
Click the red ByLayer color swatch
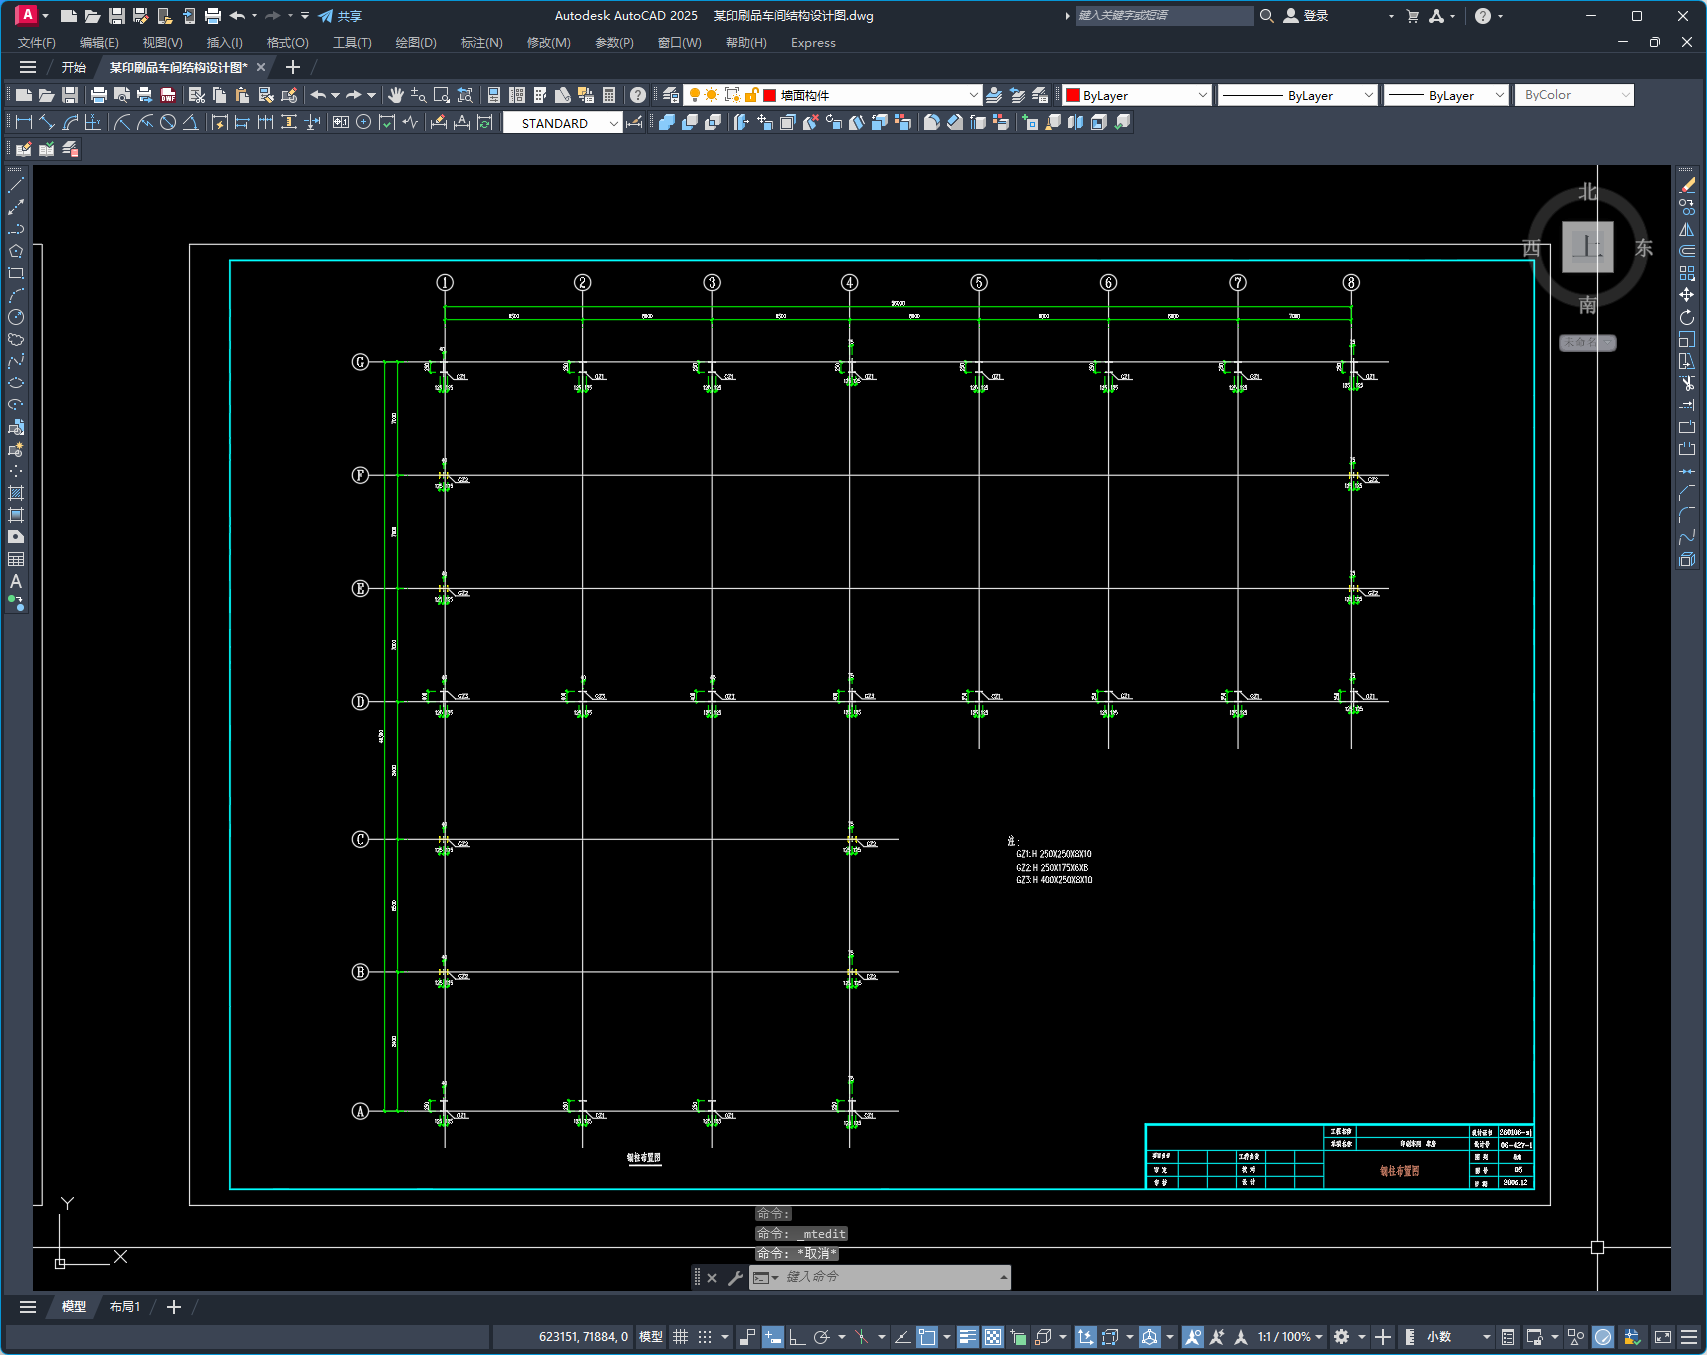pos(1073,95)
